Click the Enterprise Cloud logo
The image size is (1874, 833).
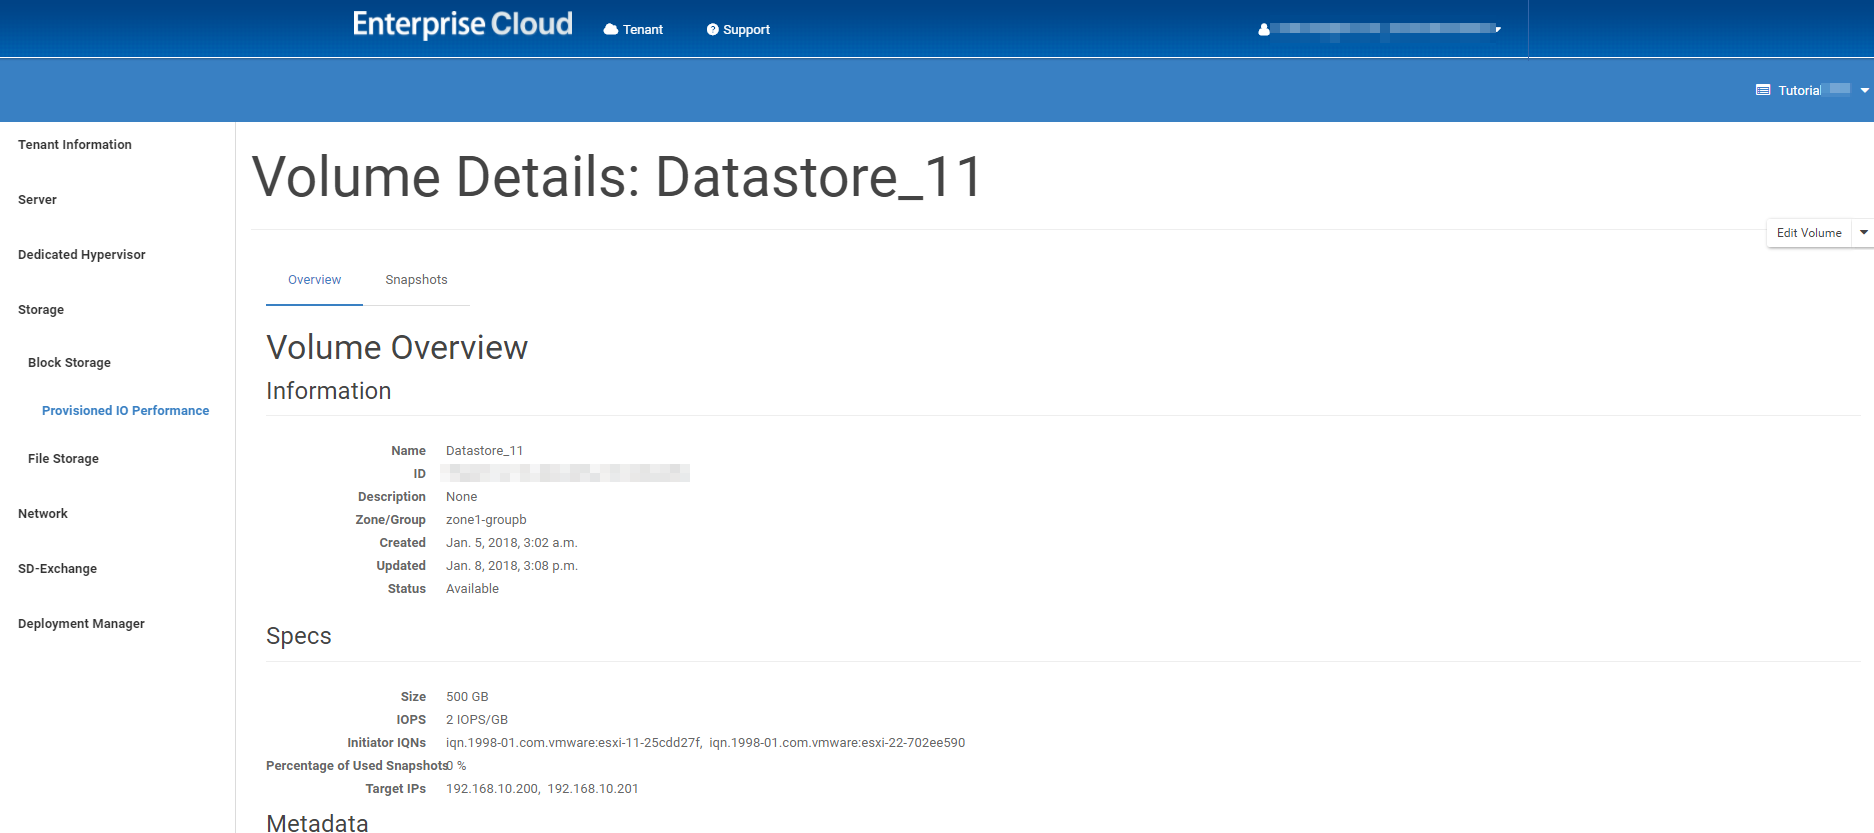(462, 24)
